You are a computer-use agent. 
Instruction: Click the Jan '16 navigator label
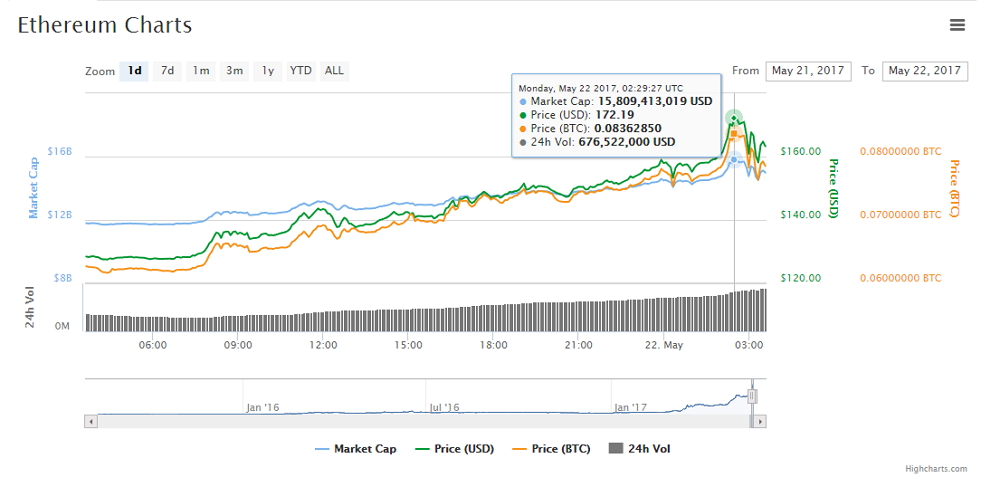point(262,407)
